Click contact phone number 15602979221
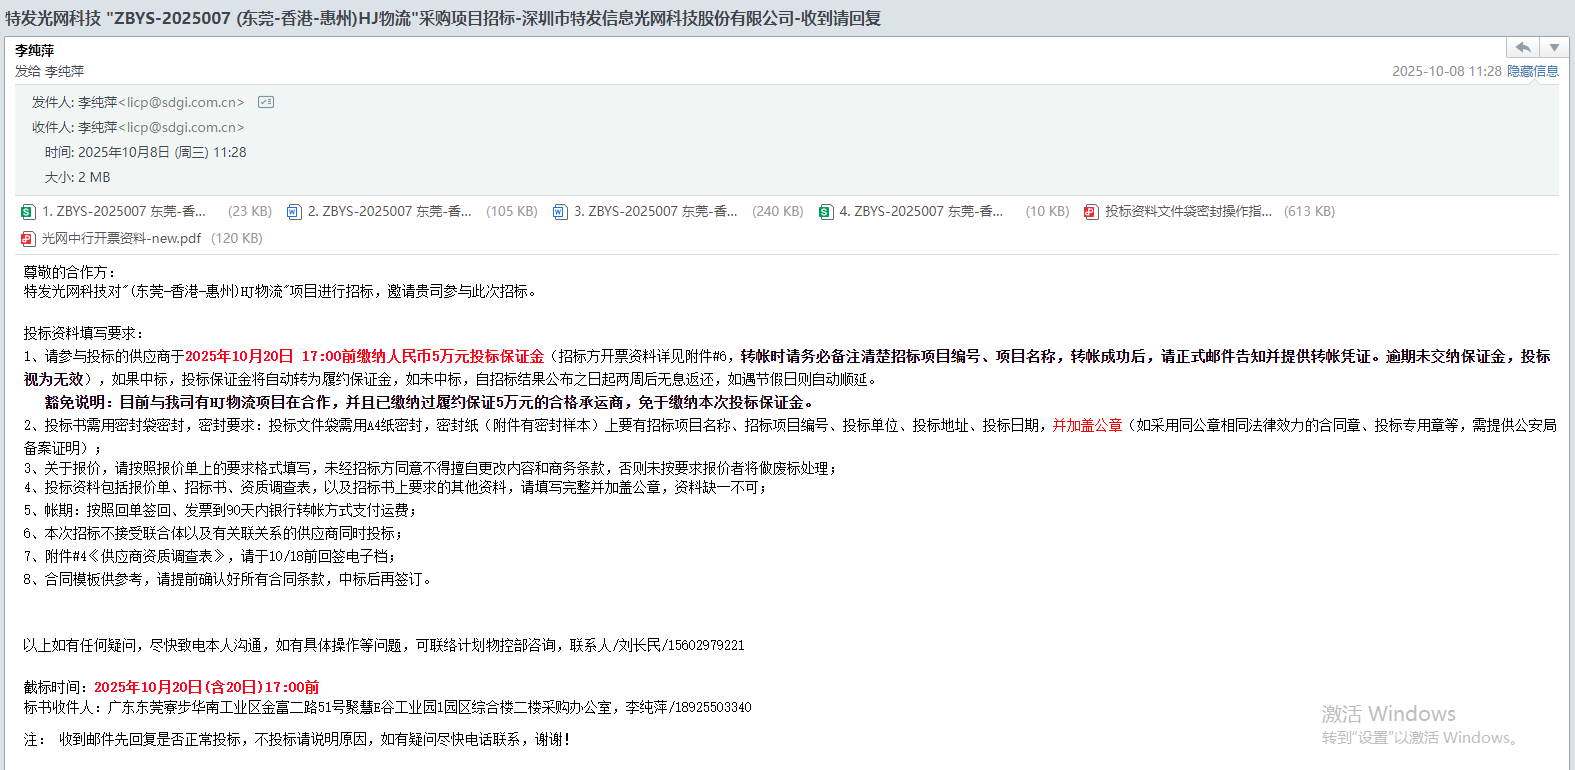Image resolution: width=1575 pixels, height=770 pixels. click(x=705, y=646)
